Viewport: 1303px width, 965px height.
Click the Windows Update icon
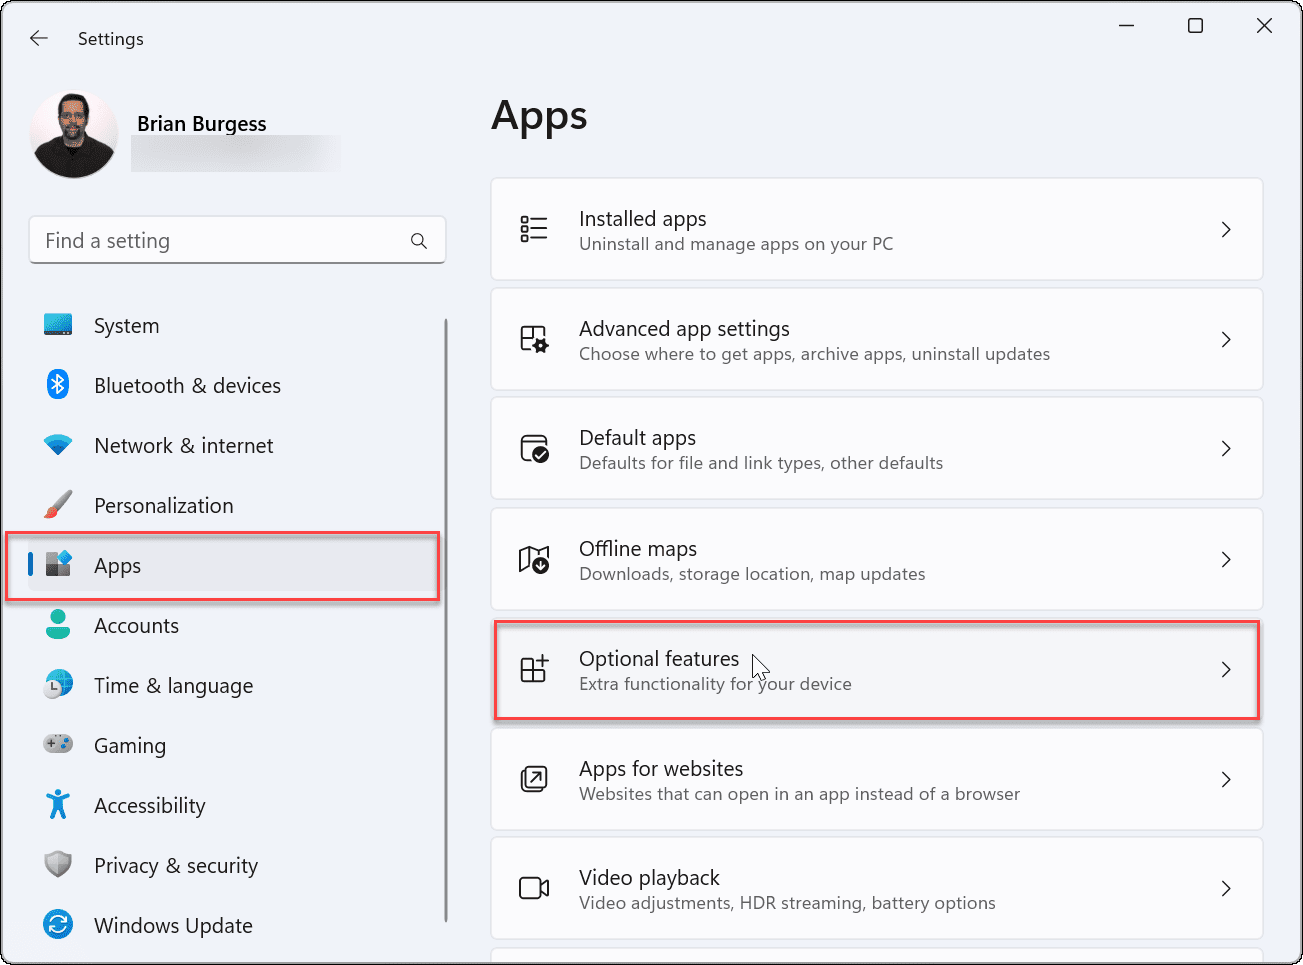58,925
